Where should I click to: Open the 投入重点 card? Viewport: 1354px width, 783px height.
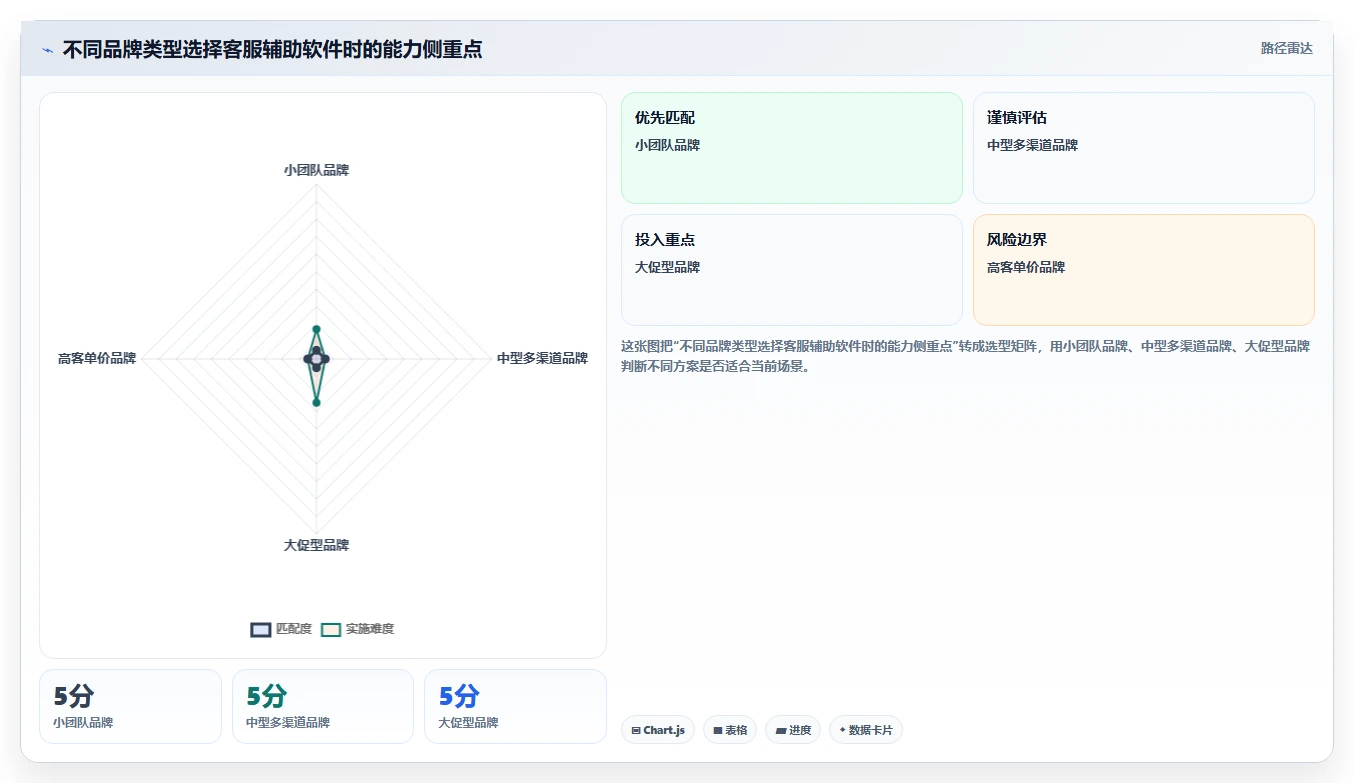[x=791, y=270]
